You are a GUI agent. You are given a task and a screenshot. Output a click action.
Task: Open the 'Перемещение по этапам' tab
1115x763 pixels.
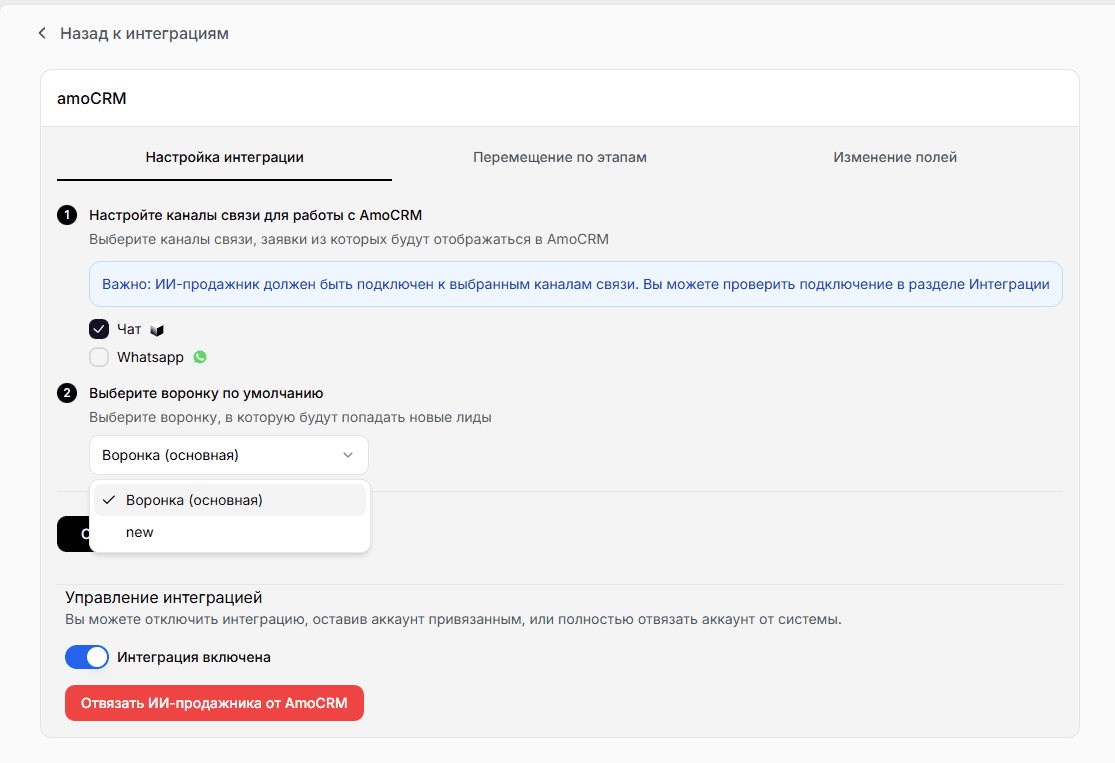tap(560, 157)
